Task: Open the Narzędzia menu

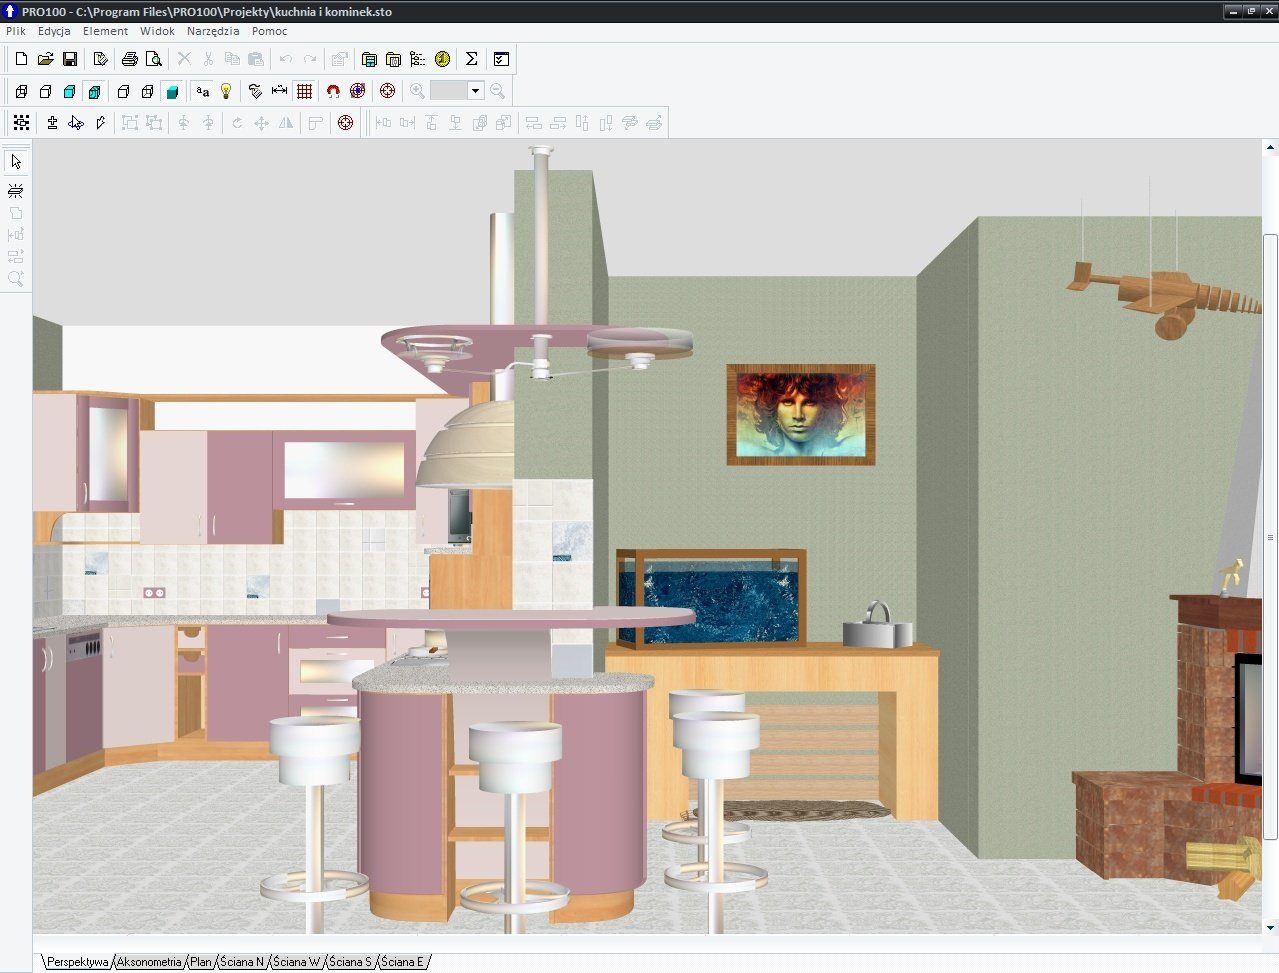Action: click(x=213, y=31)
